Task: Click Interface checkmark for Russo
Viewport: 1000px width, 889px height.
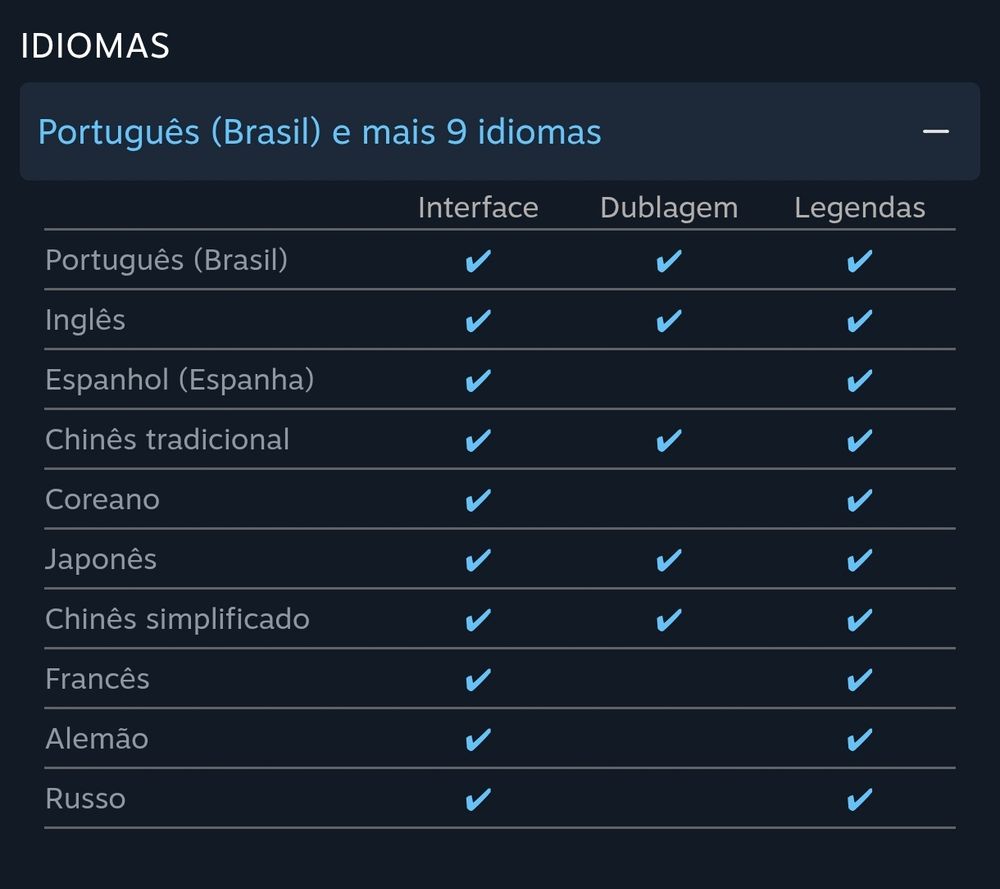Action: 478,799
